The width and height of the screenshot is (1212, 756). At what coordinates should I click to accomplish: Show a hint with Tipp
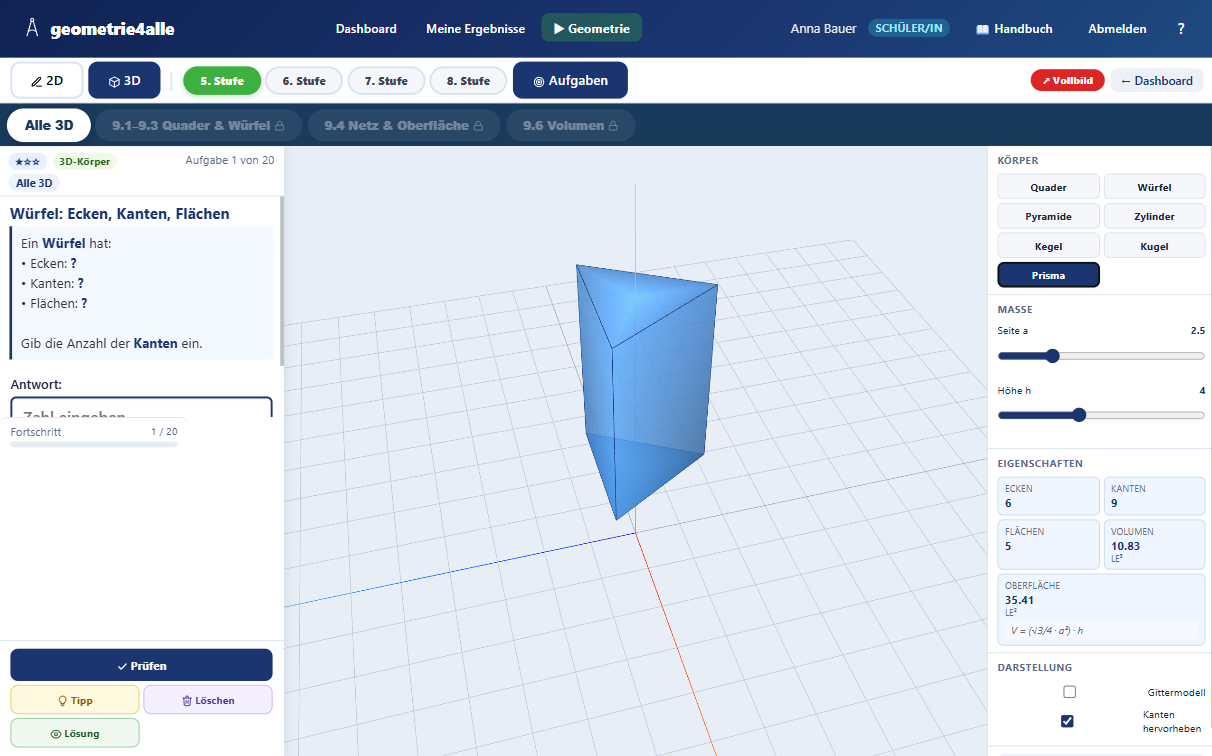click(75, 700)
